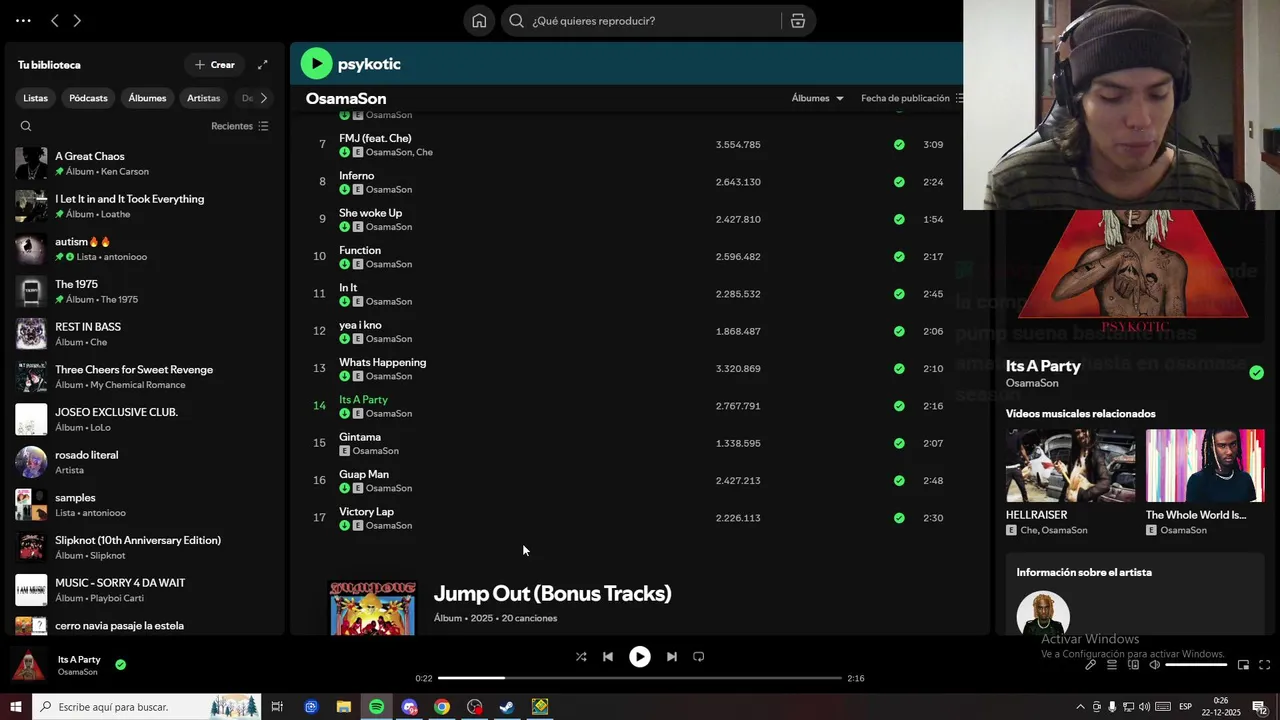Search within the library using magnifier icon

coord(26,126)
